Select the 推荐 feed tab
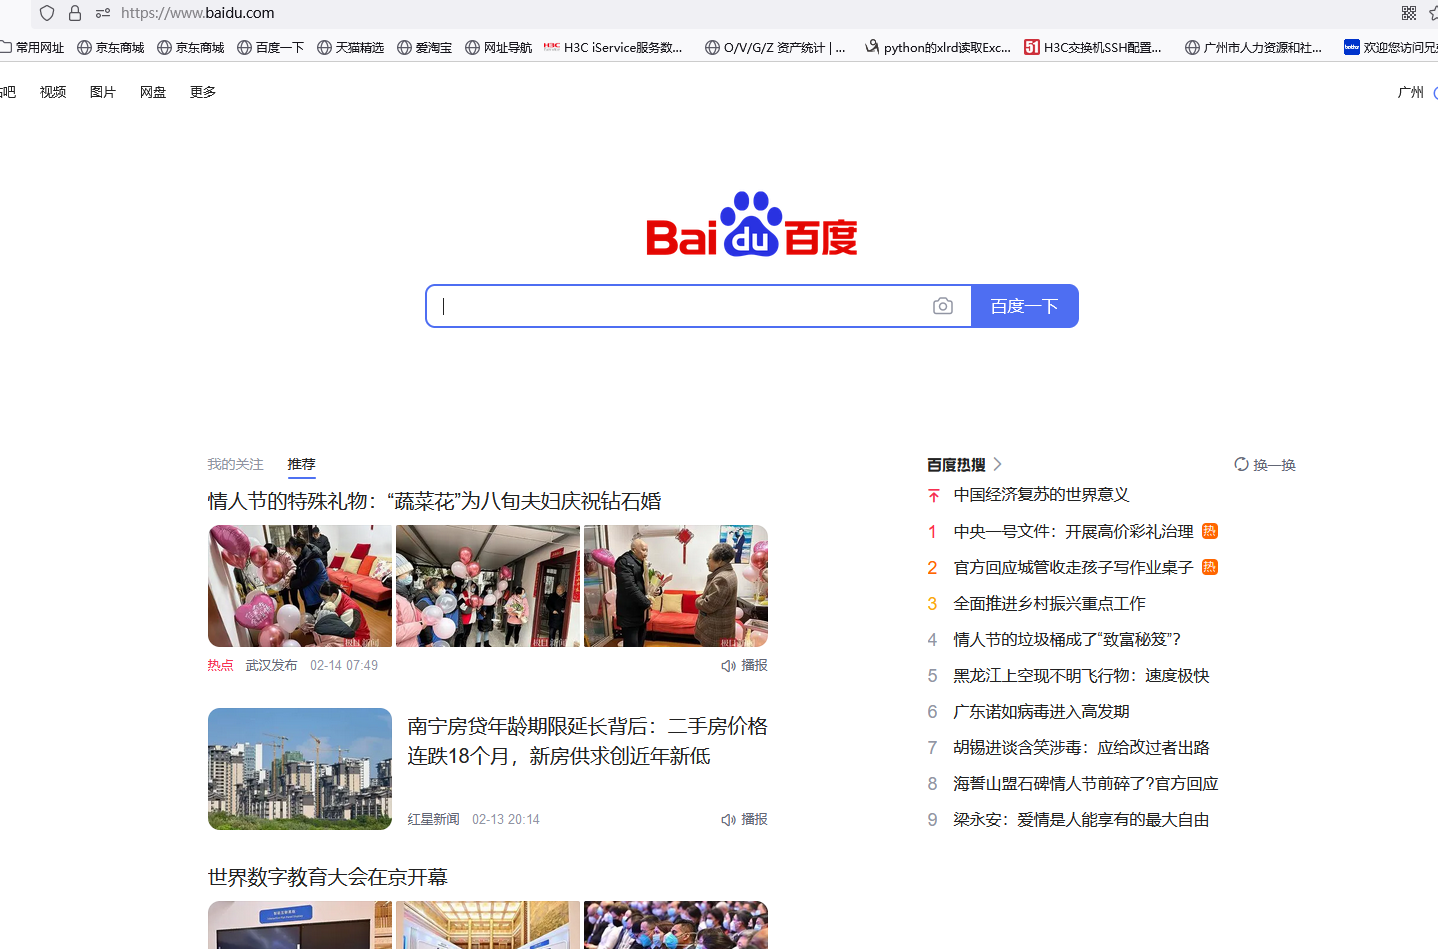Viewport: 1438px width, 950px height. tap(301, 464)
